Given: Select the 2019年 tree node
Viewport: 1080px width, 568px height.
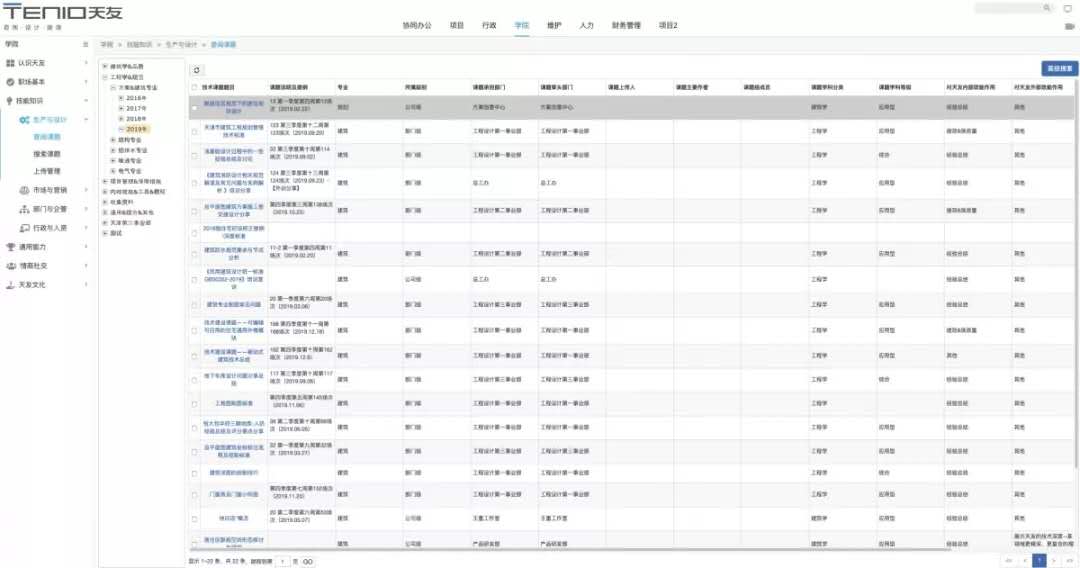Looking at the screenshot, I should (x=137, y=129).
